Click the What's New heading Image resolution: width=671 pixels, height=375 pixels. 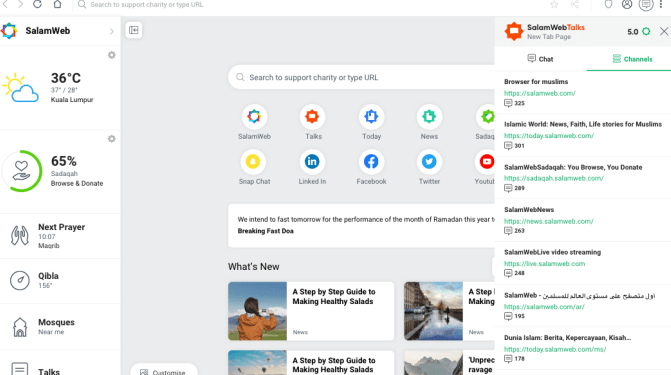coord(253,266)
